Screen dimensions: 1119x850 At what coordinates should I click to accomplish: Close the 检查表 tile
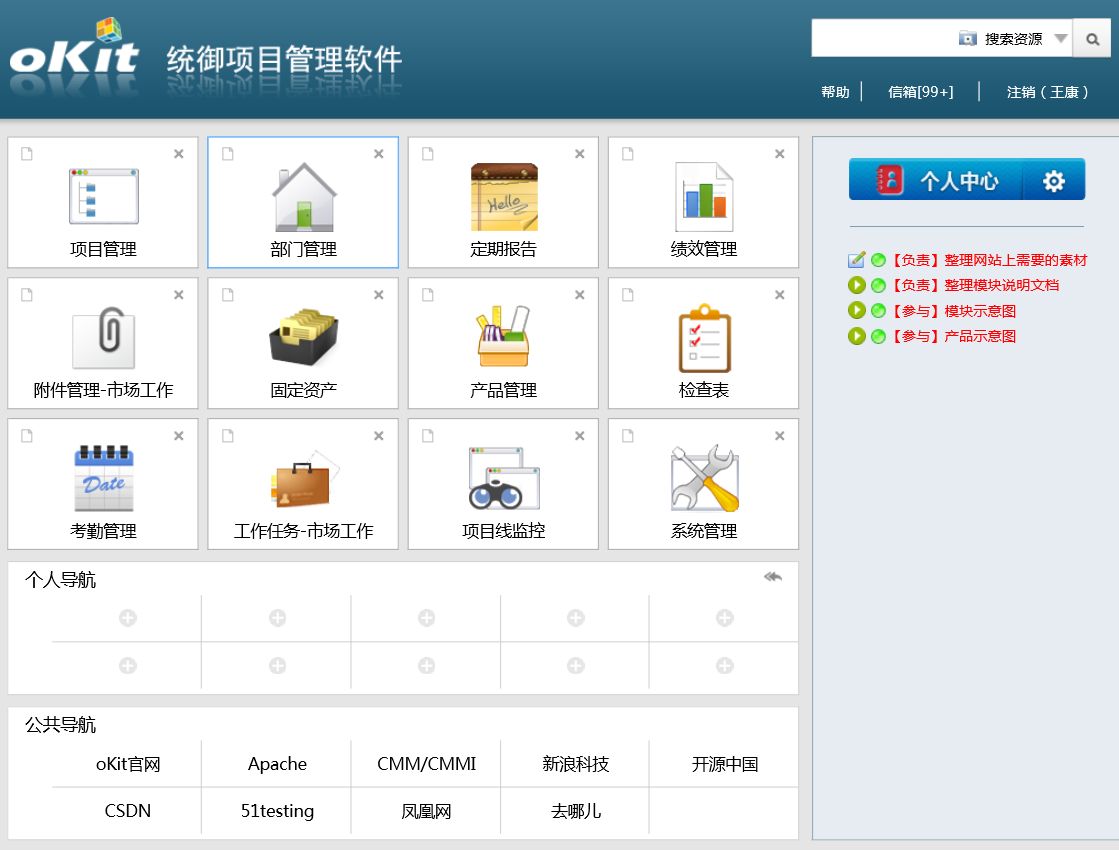click(779, 295)
